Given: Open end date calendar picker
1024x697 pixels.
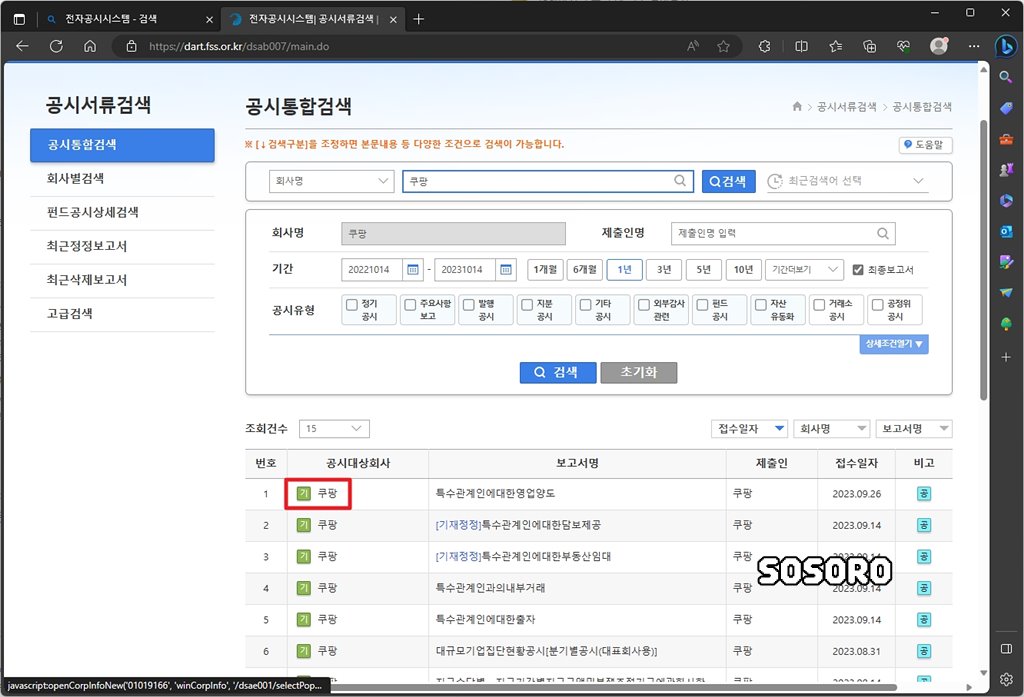Looking at the screenshot, I should (x=506, y=269).
